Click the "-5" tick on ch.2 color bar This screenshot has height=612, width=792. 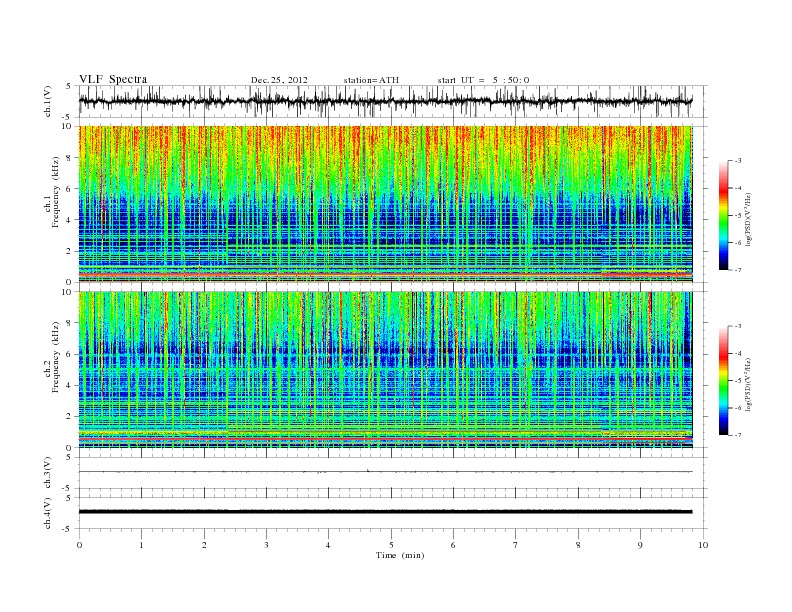[x=738, y=381]
